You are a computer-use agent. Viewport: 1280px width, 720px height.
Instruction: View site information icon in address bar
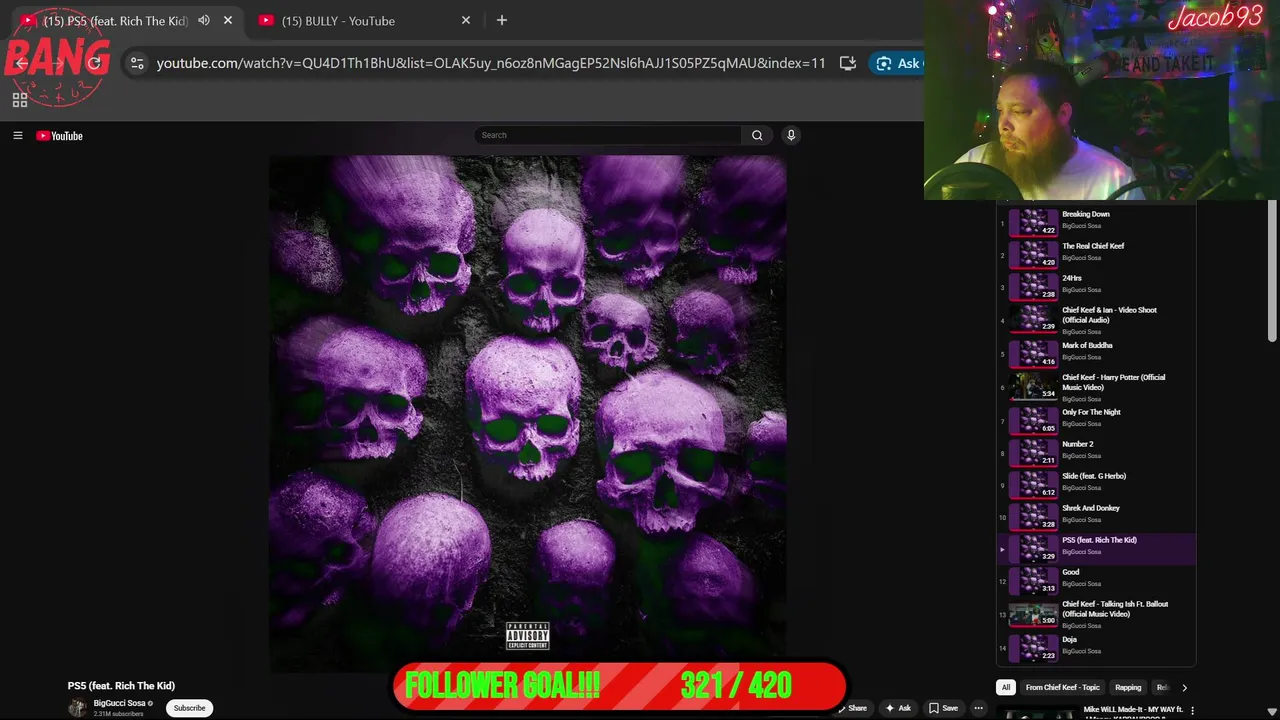(137, 63)
